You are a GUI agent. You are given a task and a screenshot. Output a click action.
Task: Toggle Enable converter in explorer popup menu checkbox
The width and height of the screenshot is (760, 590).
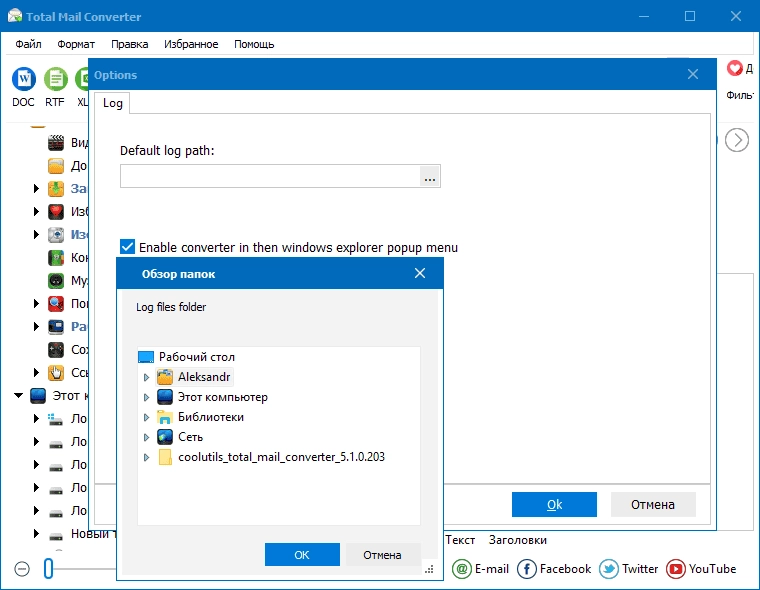point(127,247)
